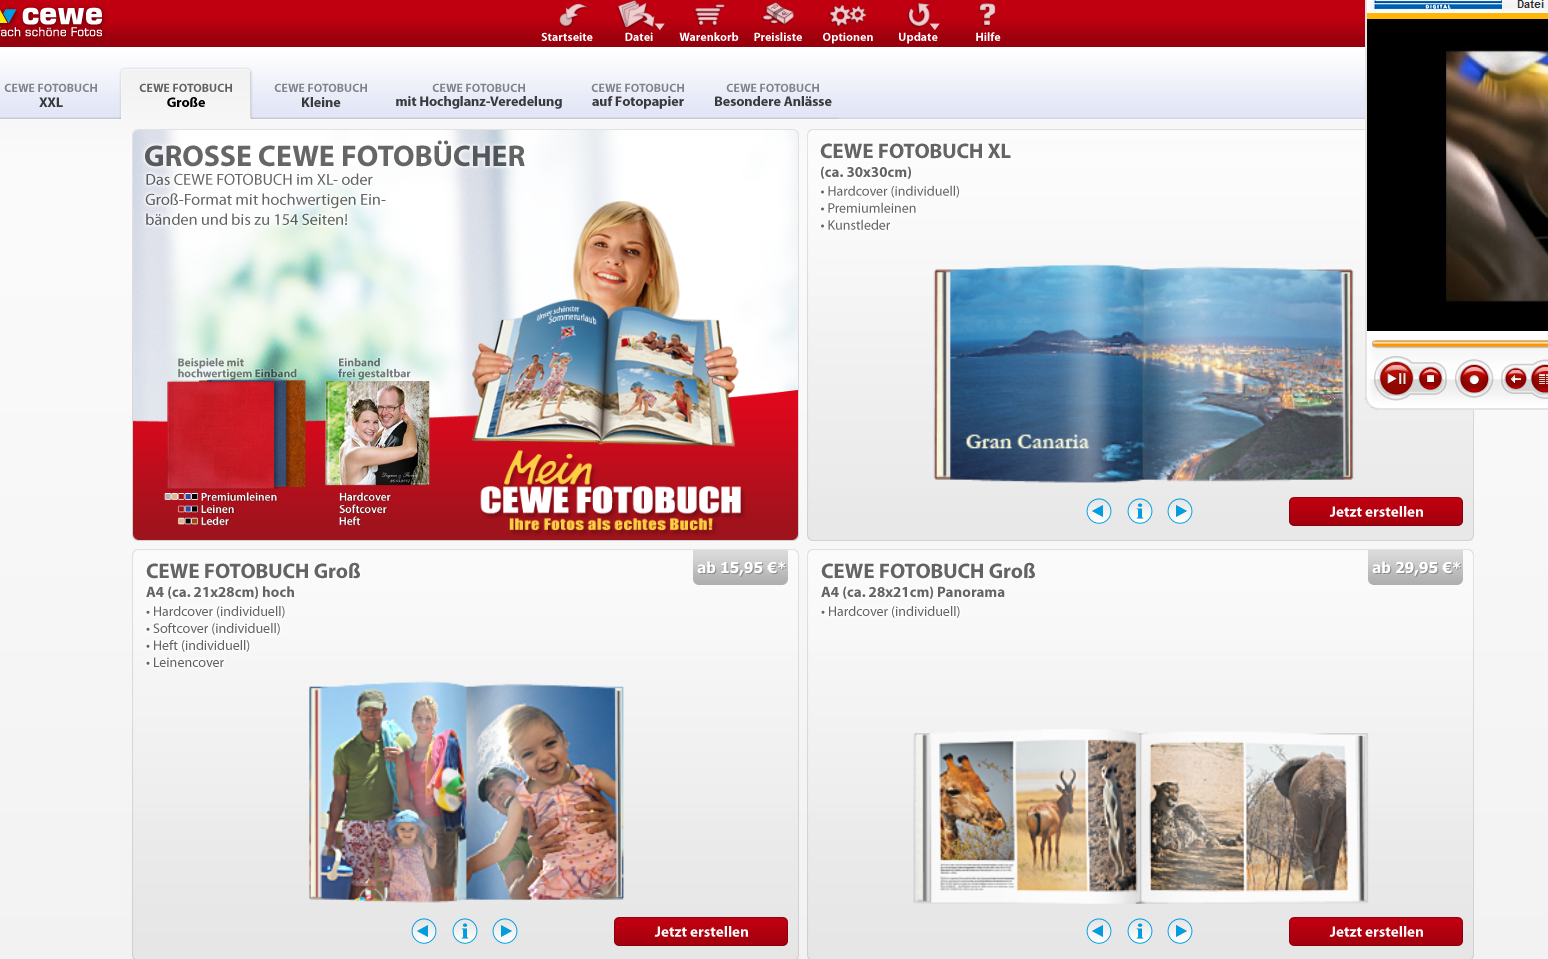Image resolution: width=1548 pixels, height=959 pixels.
Task: Switch to CEWE FOTOBUCH Kleine tab
Action: tap(321, 95)
